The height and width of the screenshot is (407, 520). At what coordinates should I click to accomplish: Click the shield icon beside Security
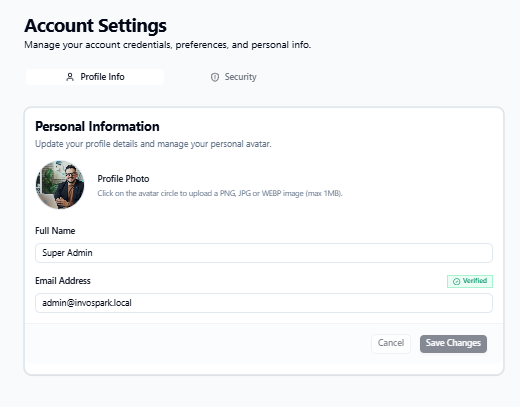(215, 77)
